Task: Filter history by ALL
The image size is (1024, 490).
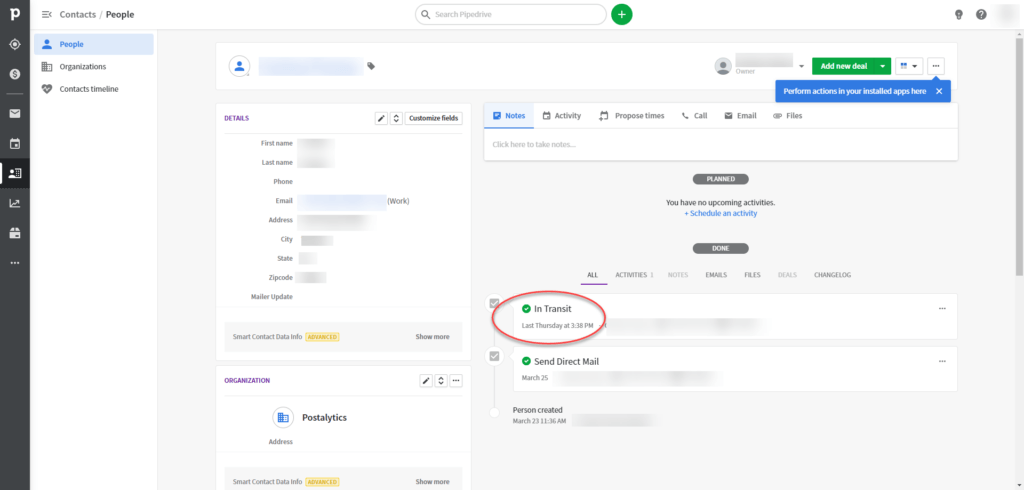Action: click(x=592, y=275)
